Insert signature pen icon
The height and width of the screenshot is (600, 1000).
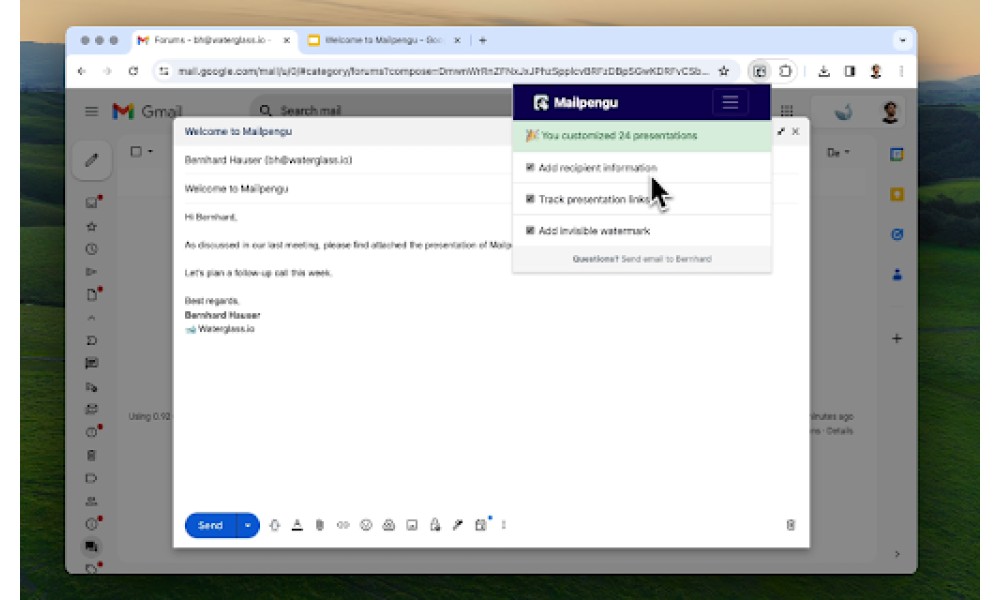[x=458, y=525]
